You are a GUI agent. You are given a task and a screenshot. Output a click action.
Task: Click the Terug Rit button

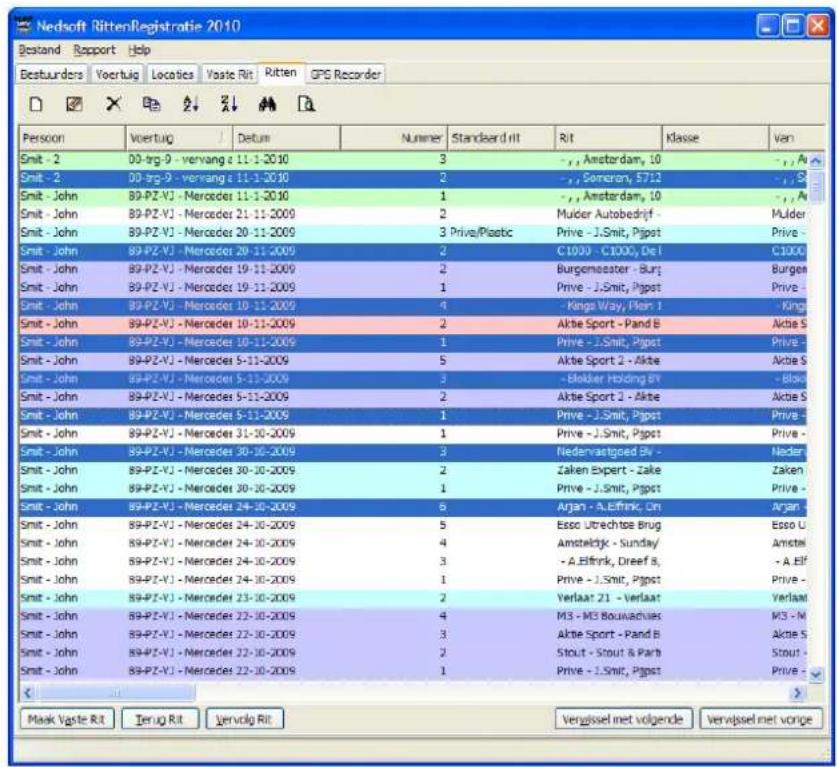coord(160,719)
